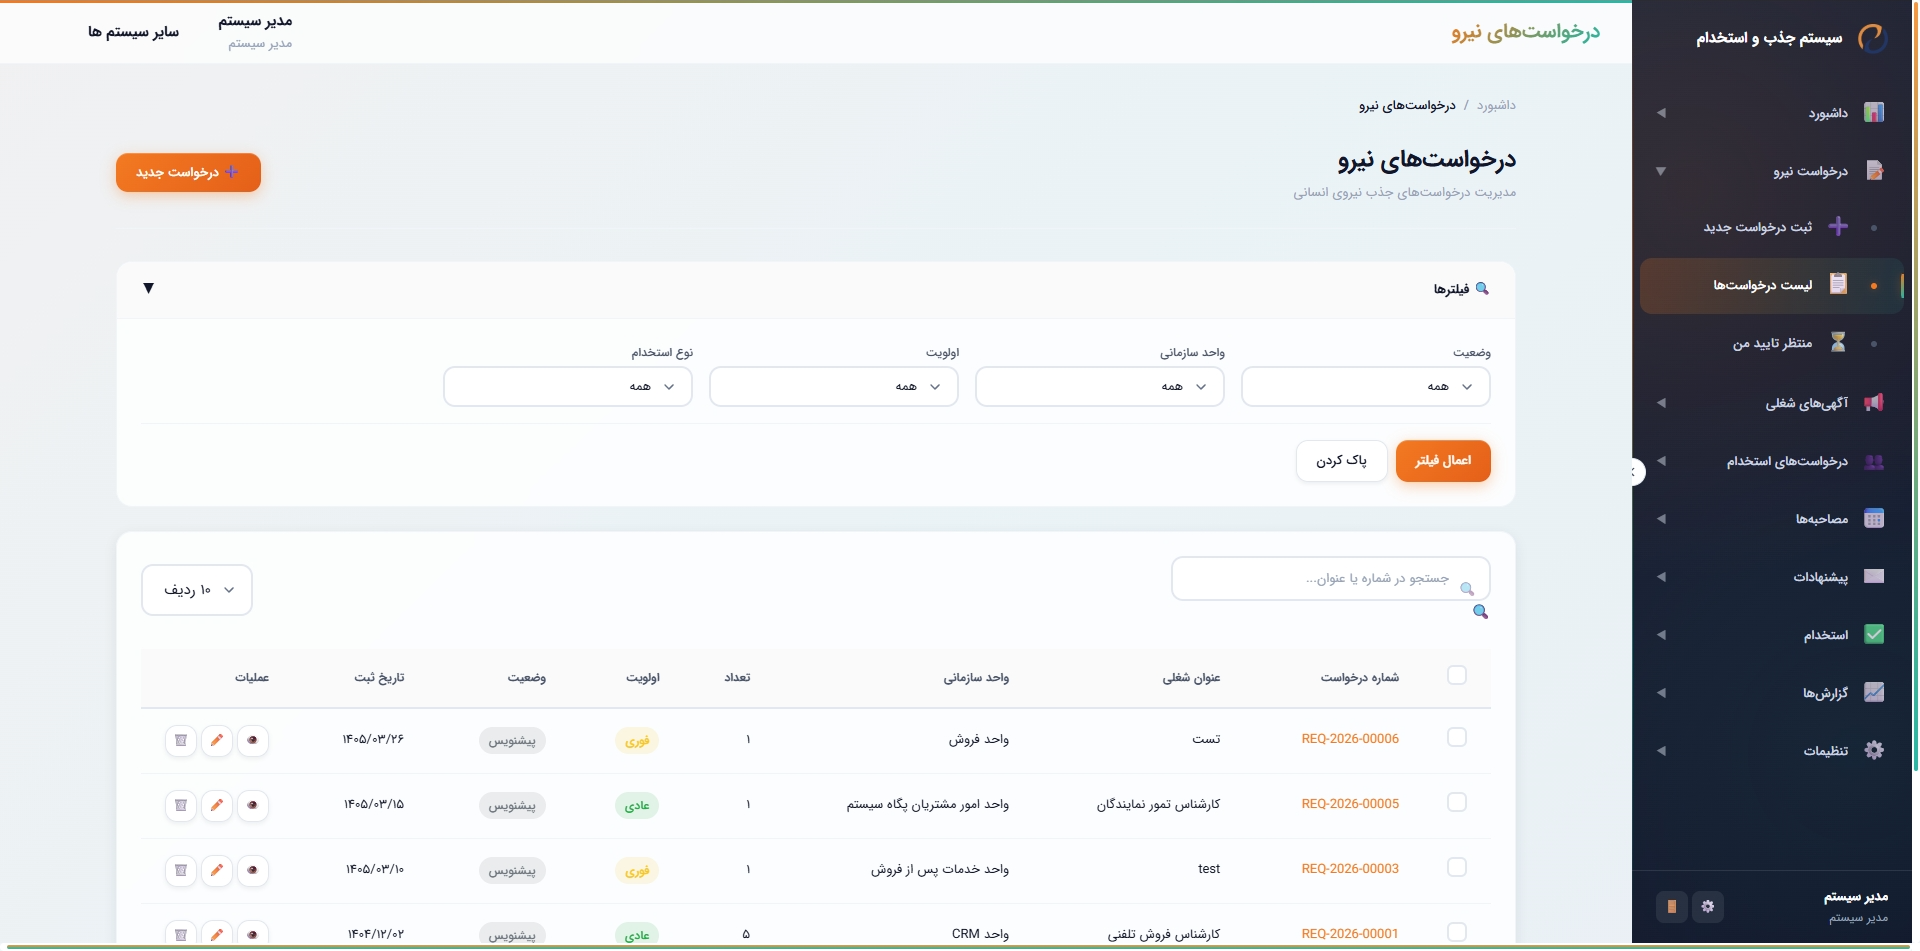1920x951 pixels.
Task: Open the نوع استخدام filter dropdown
Action: [x=568, y=387]
